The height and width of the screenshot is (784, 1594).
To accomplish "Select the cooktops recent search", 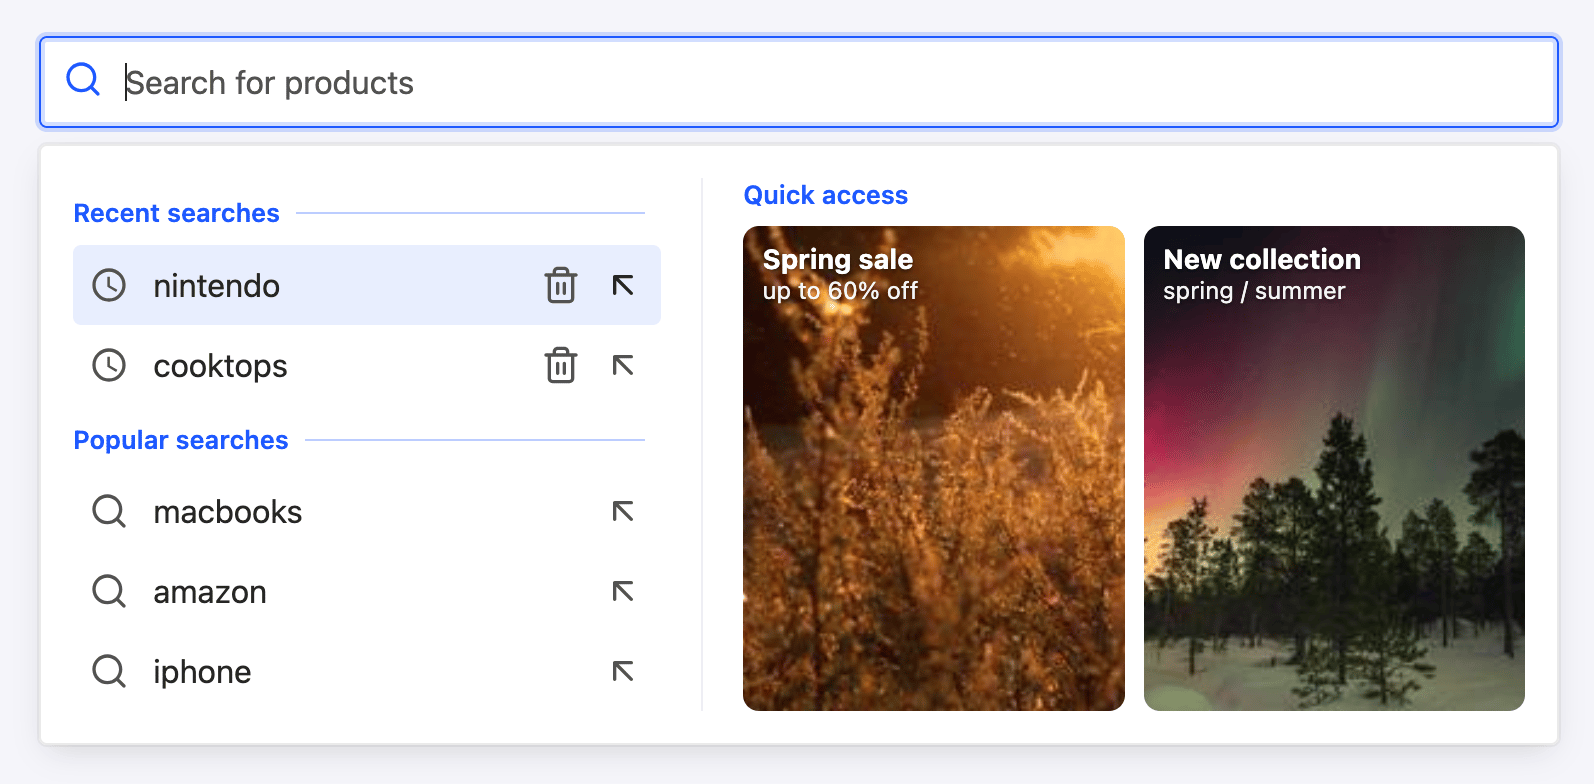I will pos(367,365).
